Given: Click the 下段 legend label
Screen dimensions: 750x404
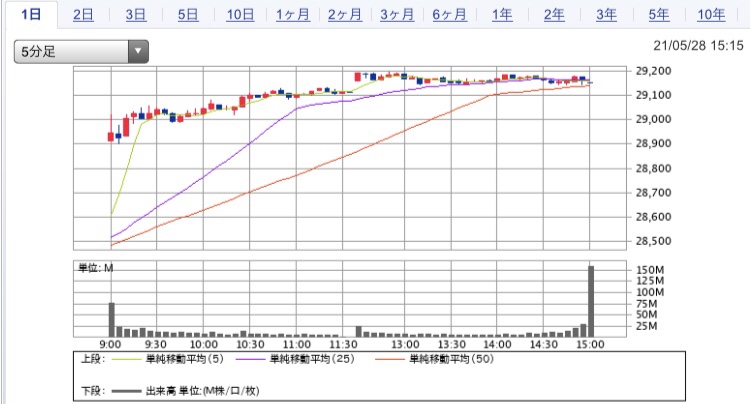Looking at the screenshot, I should tap(93, 391).
